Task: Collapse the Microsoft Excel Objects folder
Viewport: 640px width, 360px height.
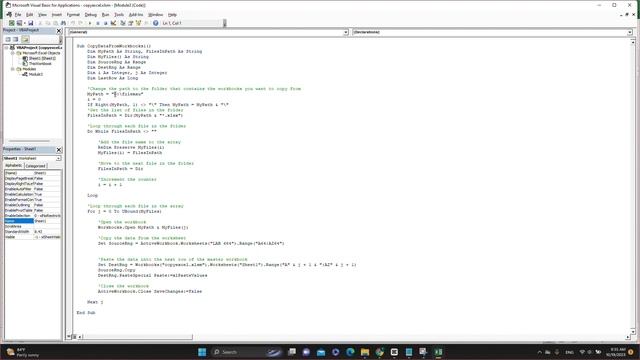Action: pyautogui.click(x=13, y=53)
